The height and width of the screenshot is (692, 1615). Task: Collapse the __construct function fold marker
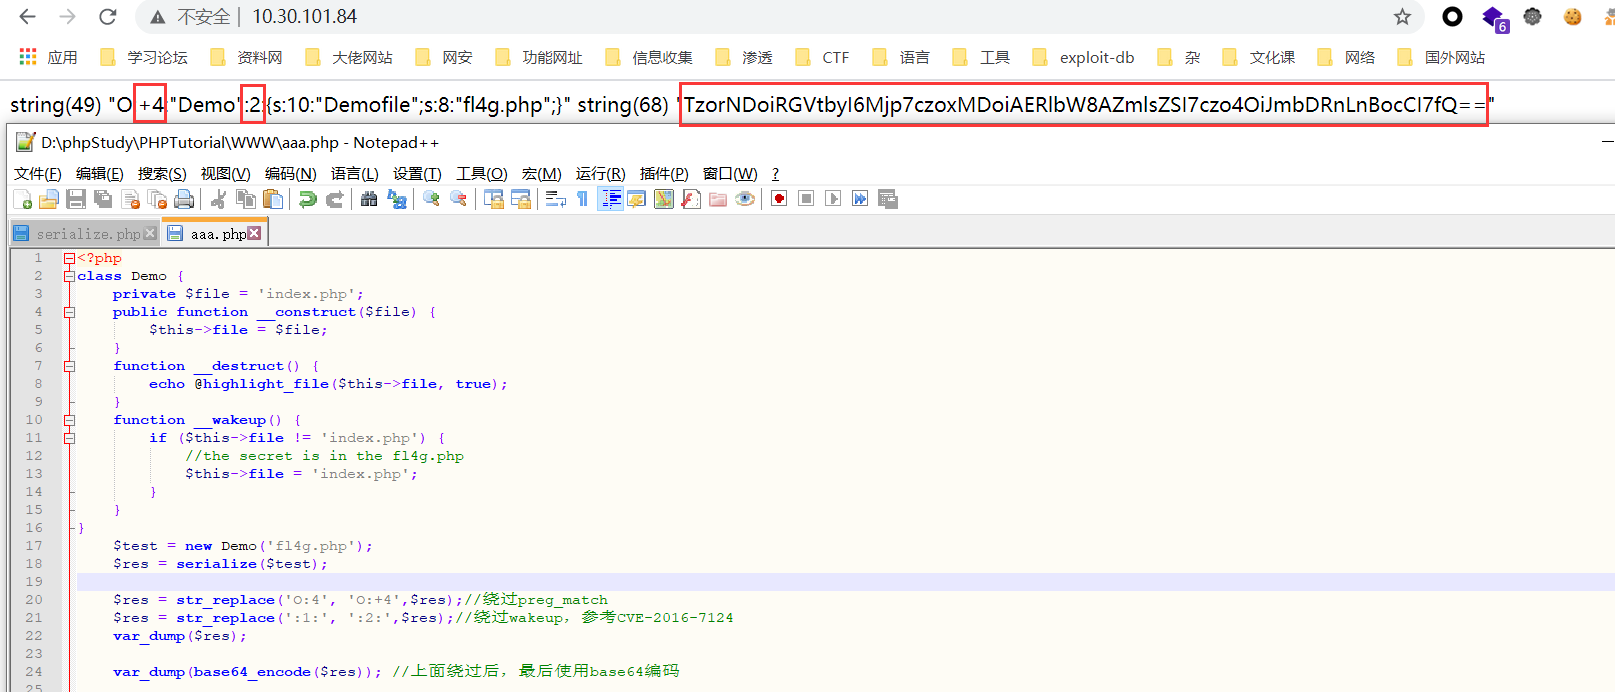[69, 312]
